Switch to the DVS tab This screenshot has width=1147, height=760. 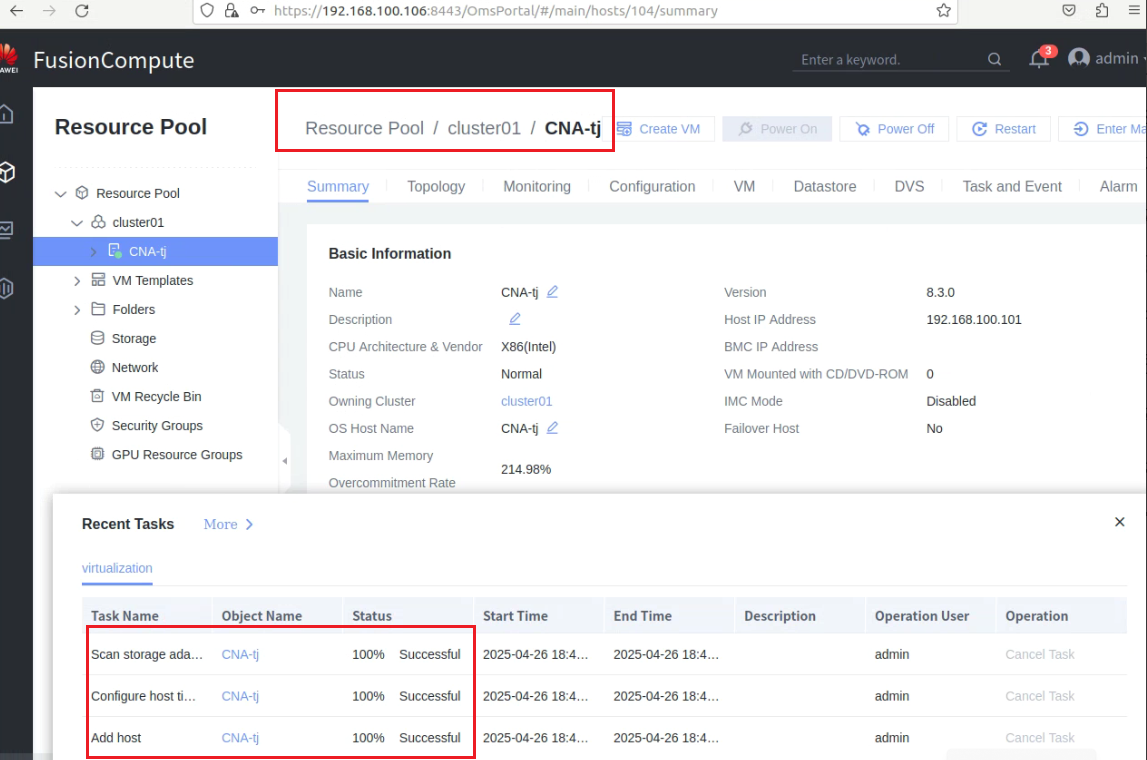[x=909, y=187]
